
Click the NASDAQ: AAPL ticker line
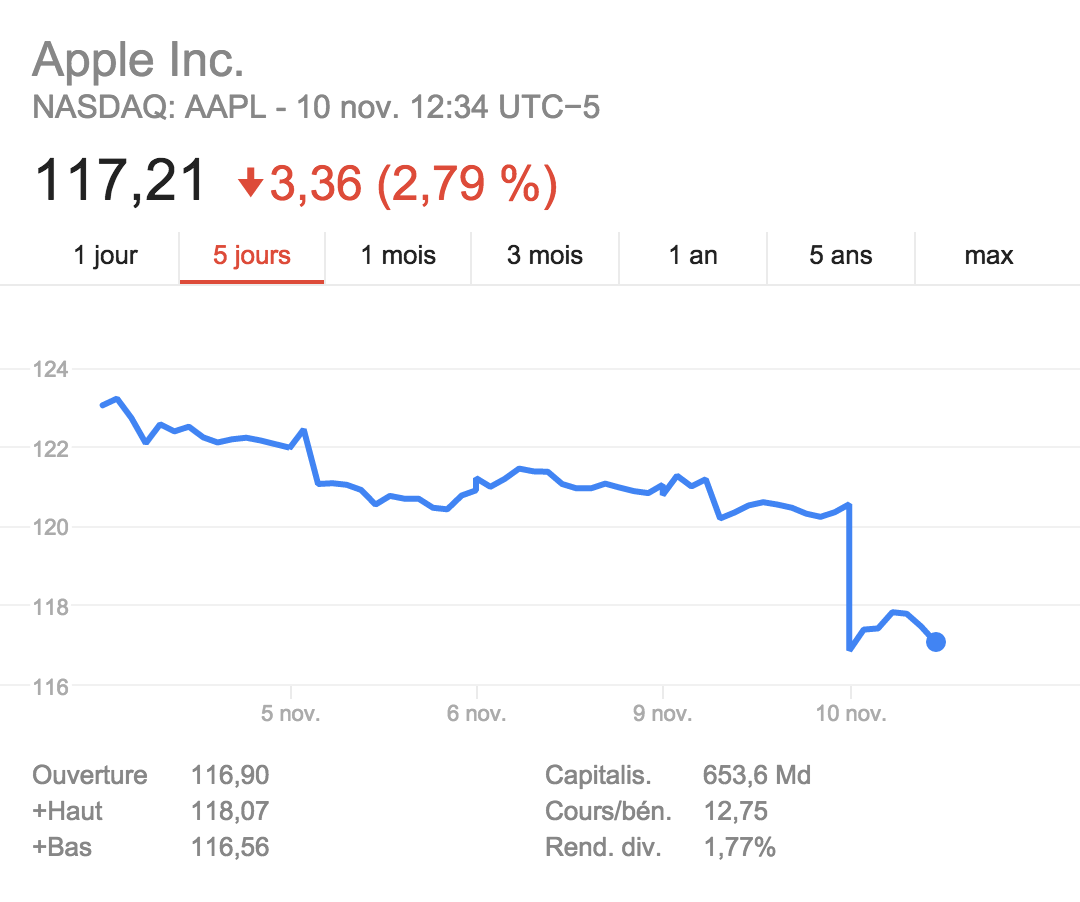[316, 108]
